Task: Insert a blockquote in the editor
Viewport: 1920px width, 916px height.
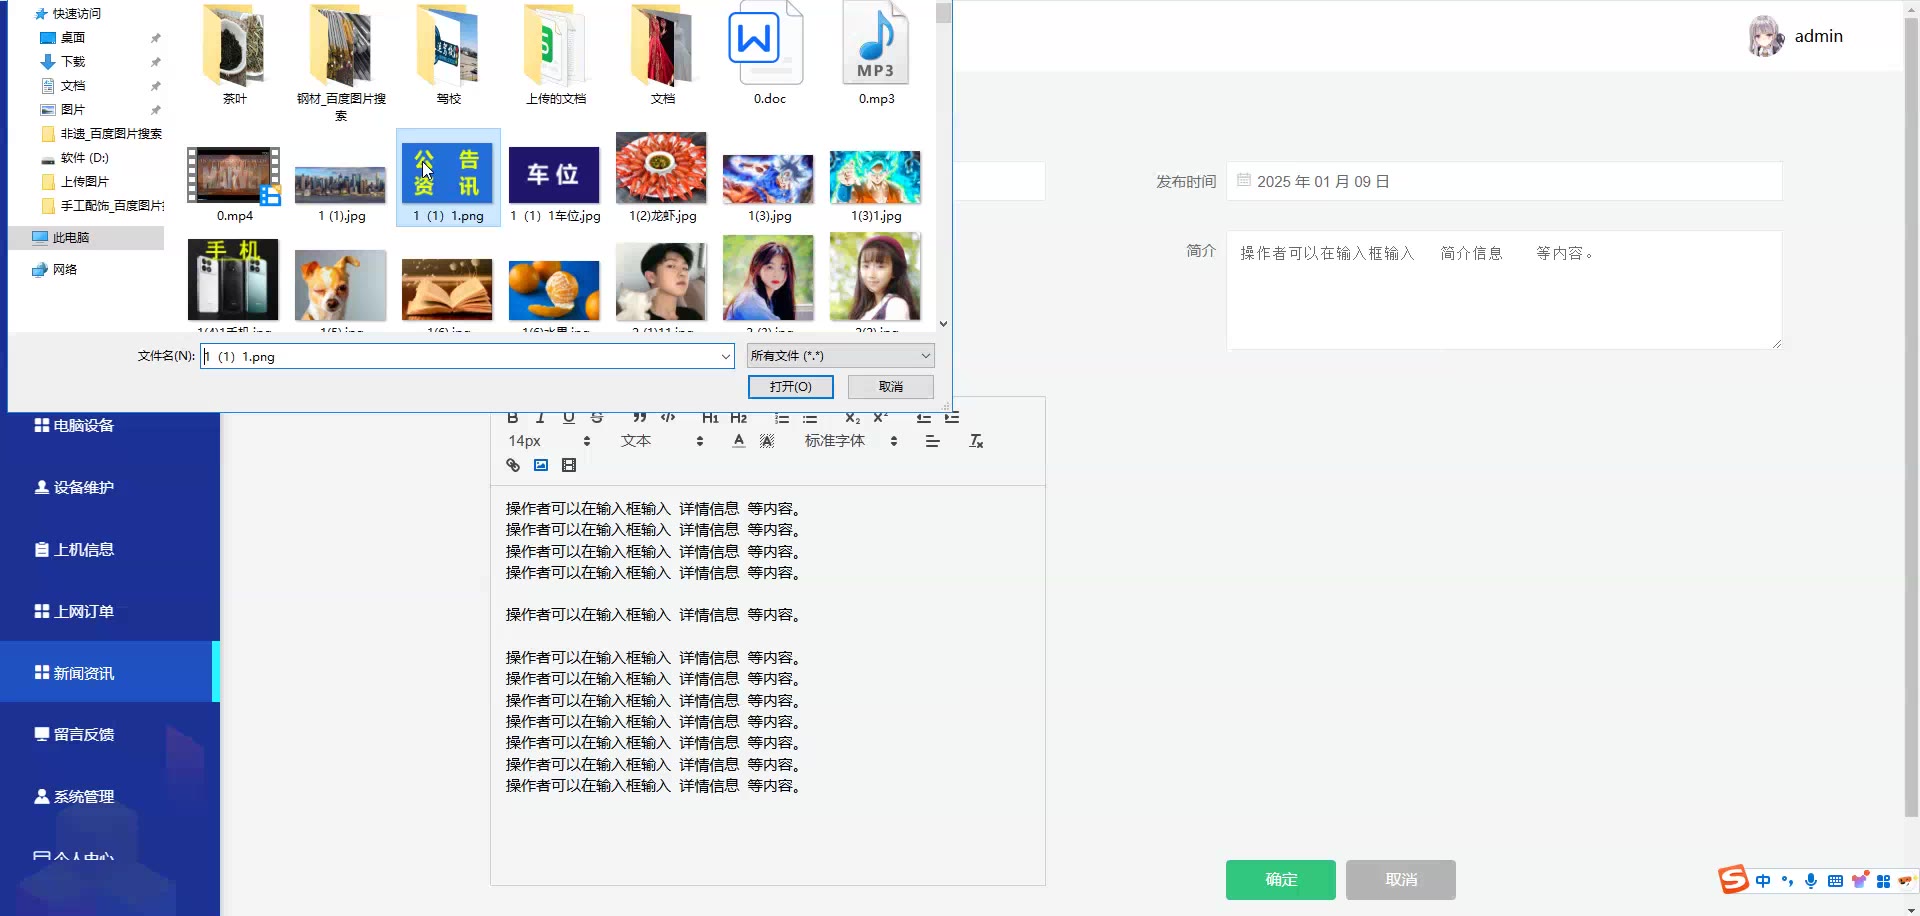Action: click(640, 418)
